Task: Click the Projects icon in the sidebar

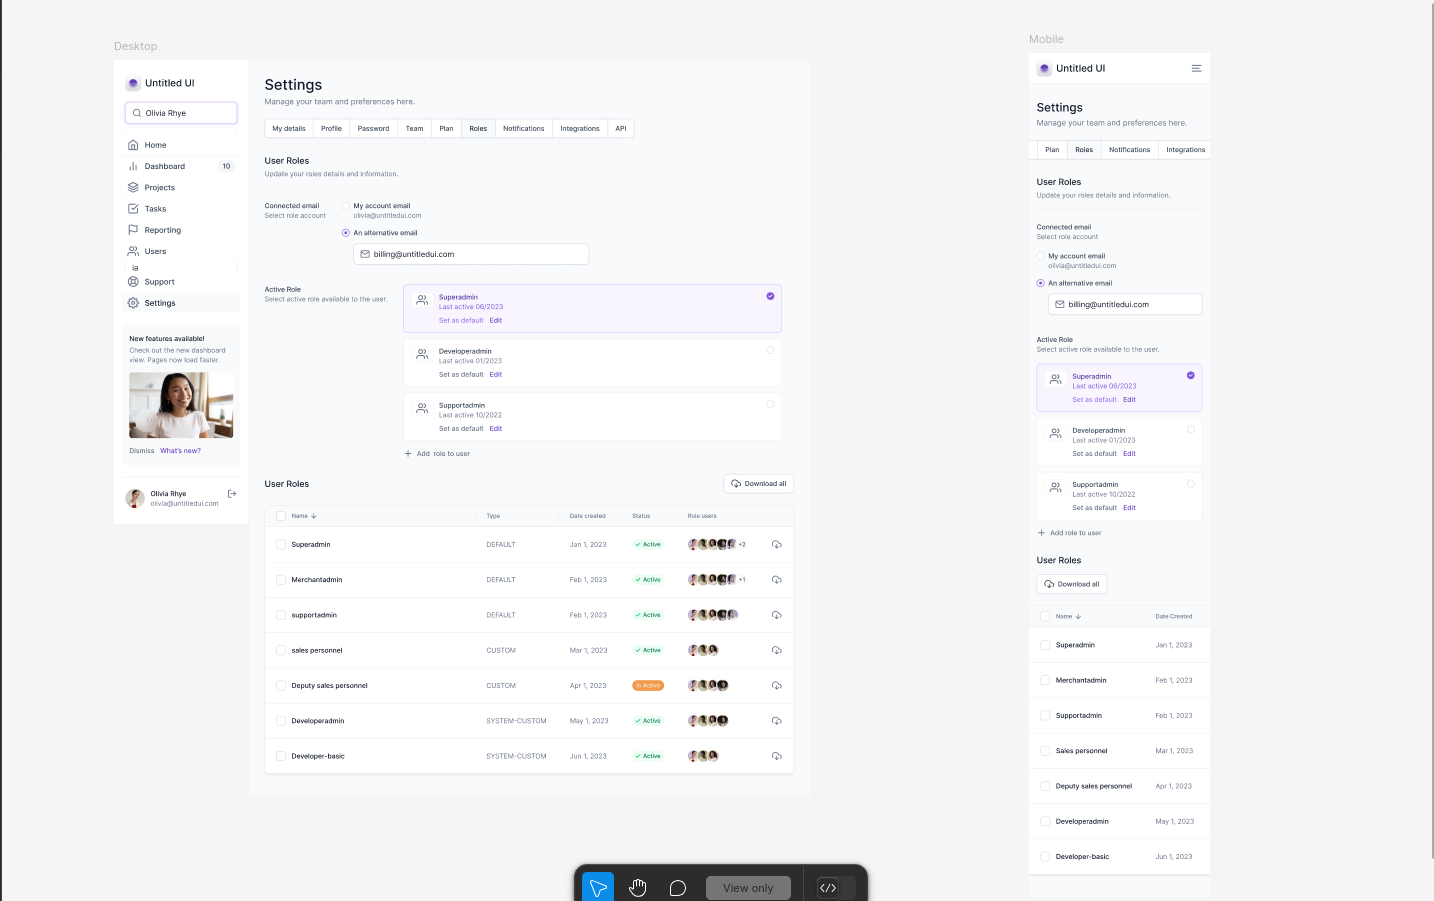Action: click(133, 188)
